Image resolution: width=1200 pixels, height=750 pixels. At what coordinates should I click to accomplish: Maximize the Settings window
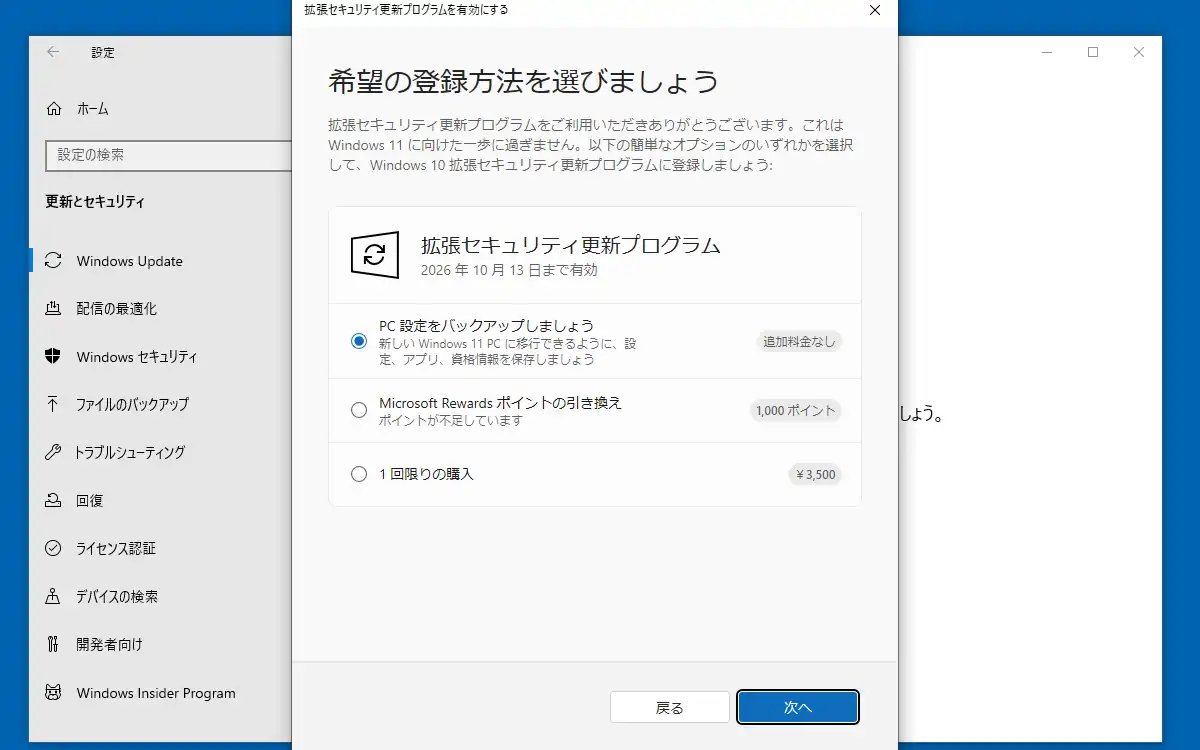(x=1093, y=52)
